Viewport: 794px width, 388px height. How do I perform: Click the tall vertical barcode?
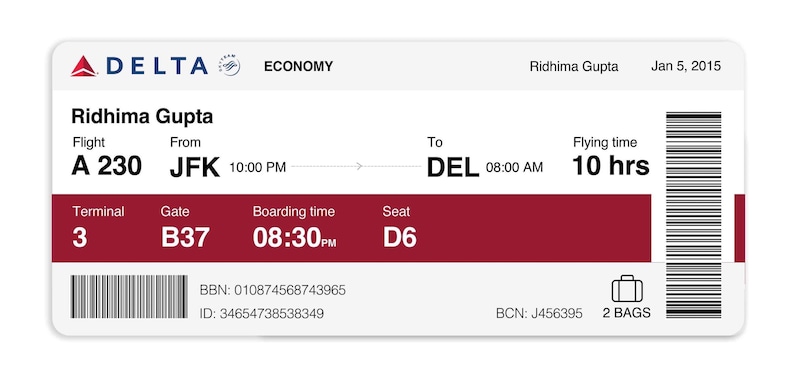coord(693,215)
